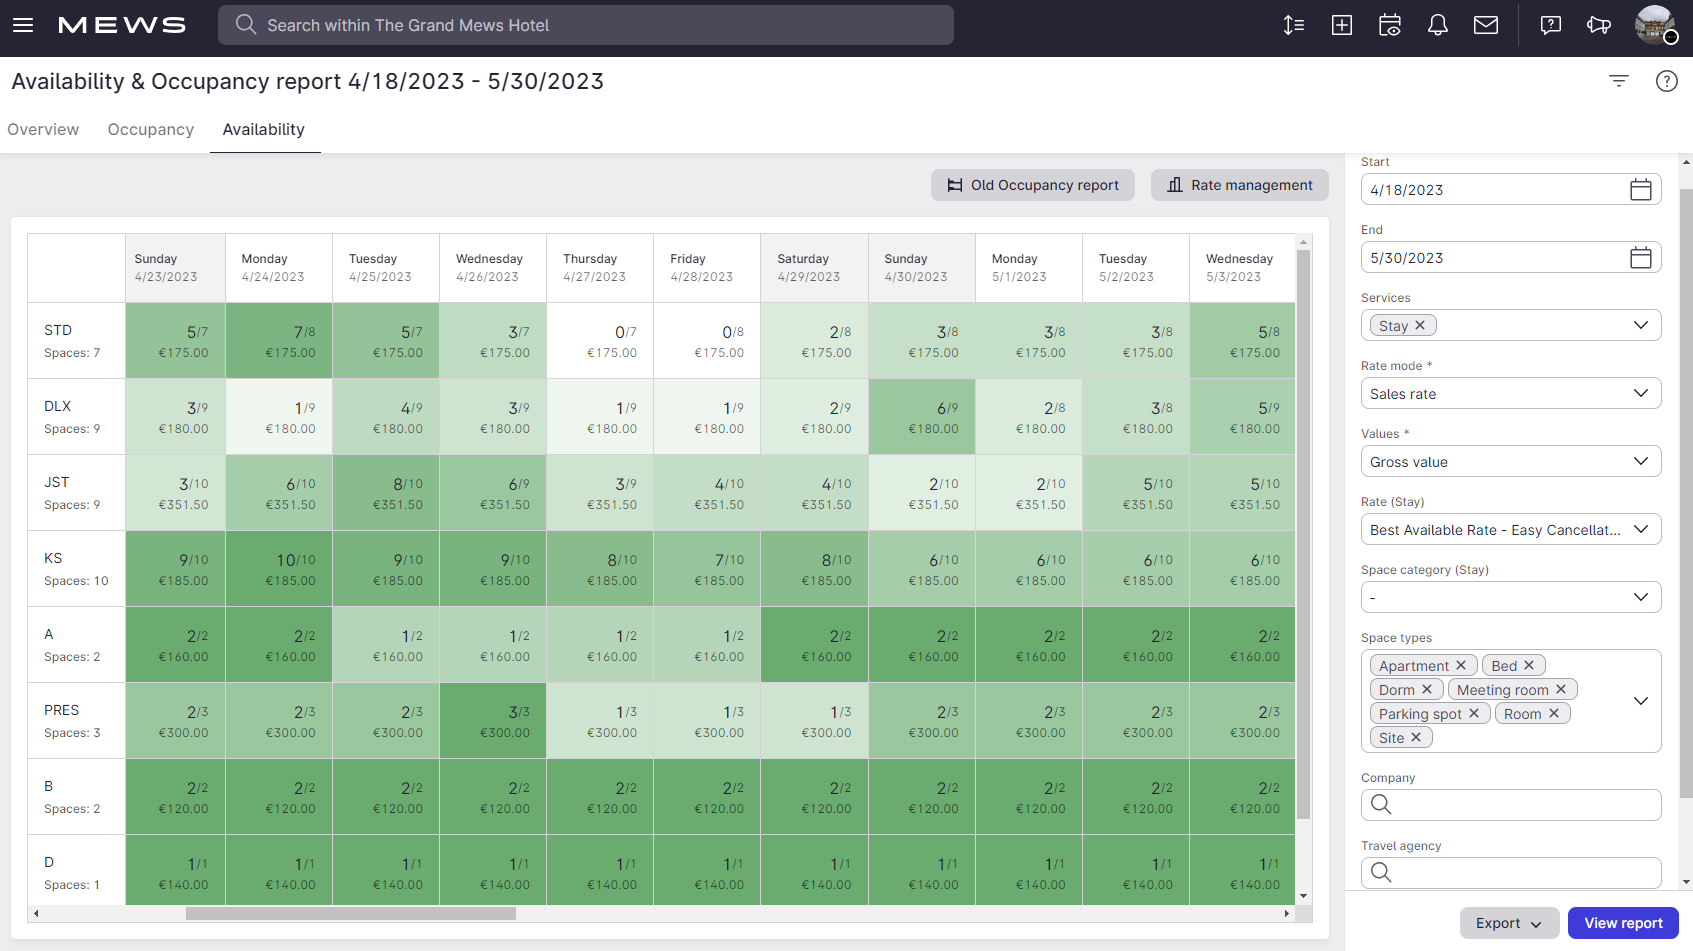Click the help question mark icon

click(x=1666, y=81)
